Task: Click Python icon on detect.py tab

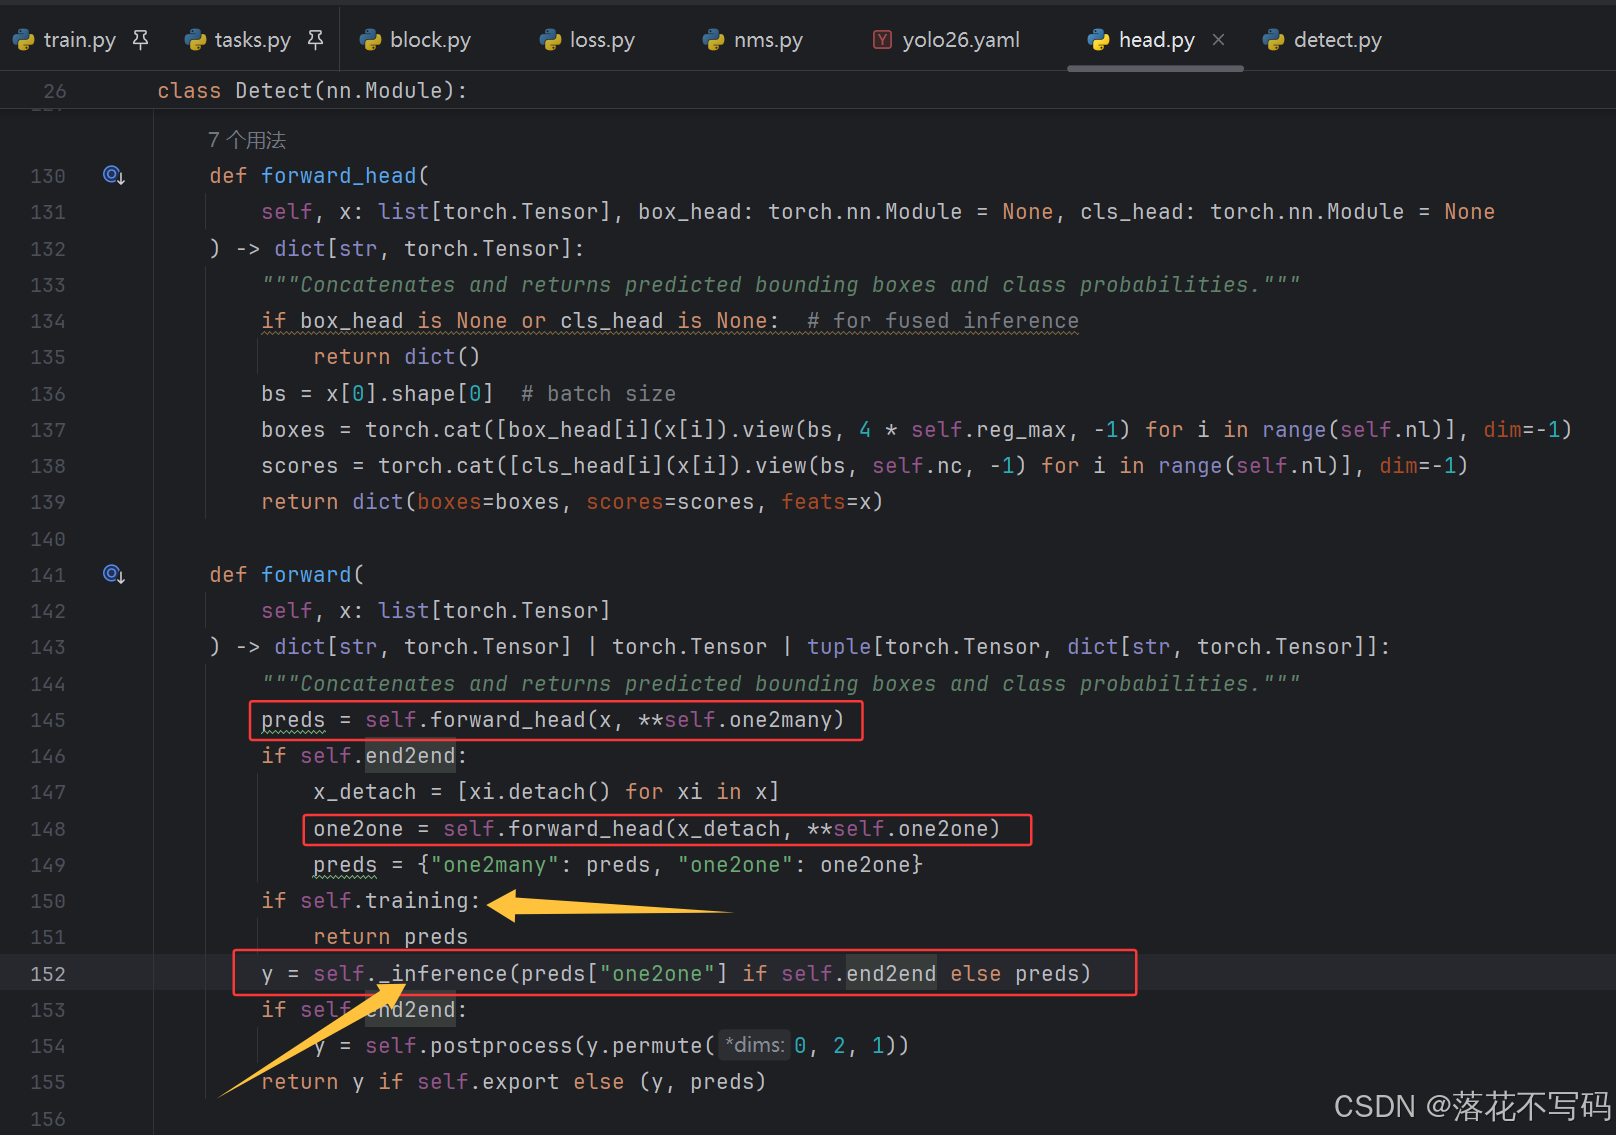Action: click(1273, 40)
